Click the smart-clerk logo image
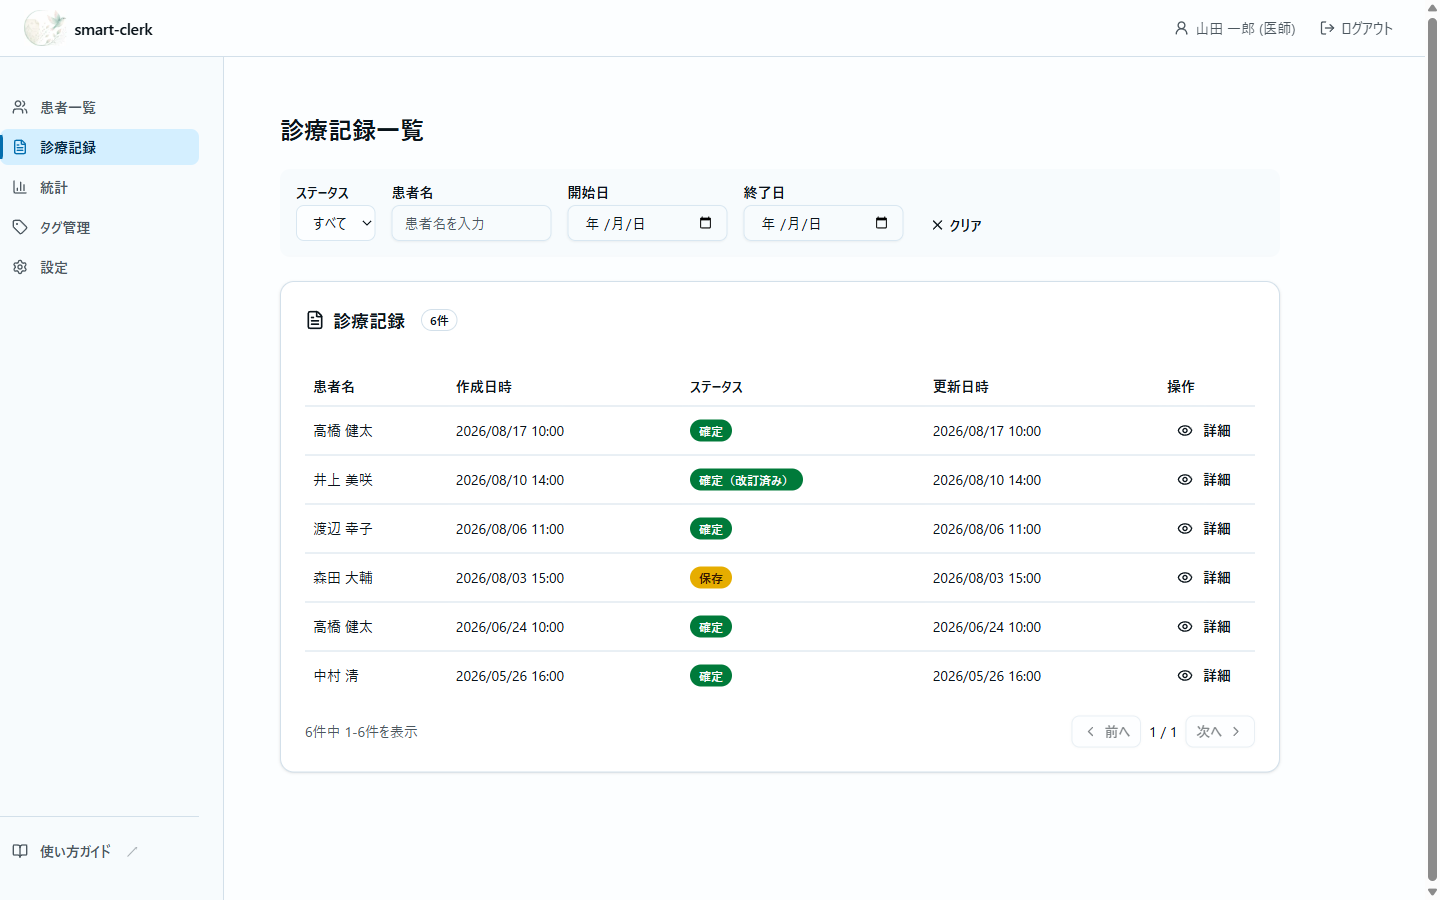This screenshot has height=900, width=1440. click(x=45, y=28)
